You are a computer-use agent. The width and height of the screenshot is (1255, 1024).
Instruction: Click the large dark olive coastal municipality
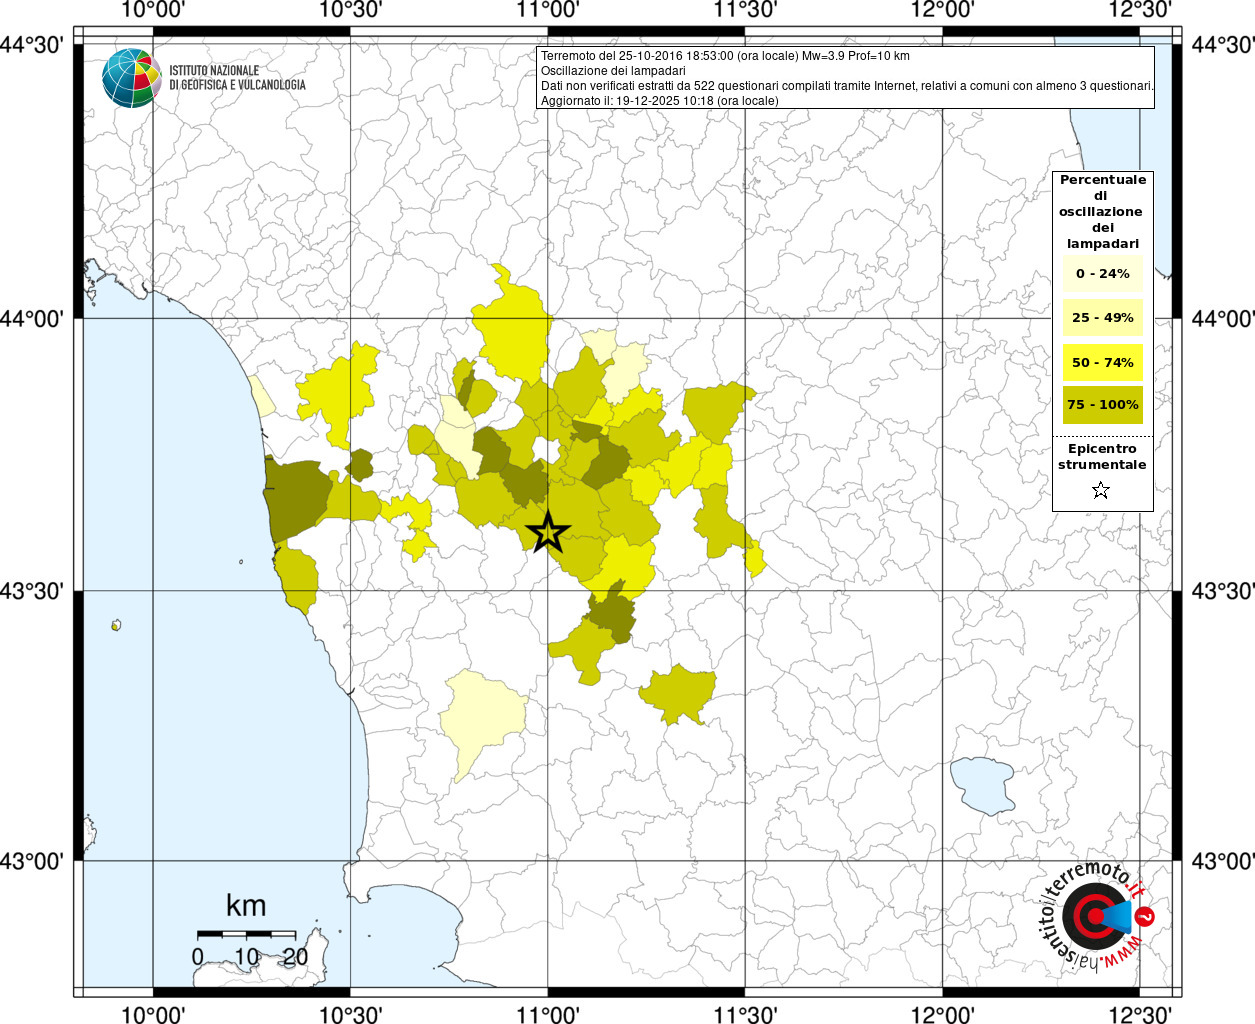click(x=297, y=493)
